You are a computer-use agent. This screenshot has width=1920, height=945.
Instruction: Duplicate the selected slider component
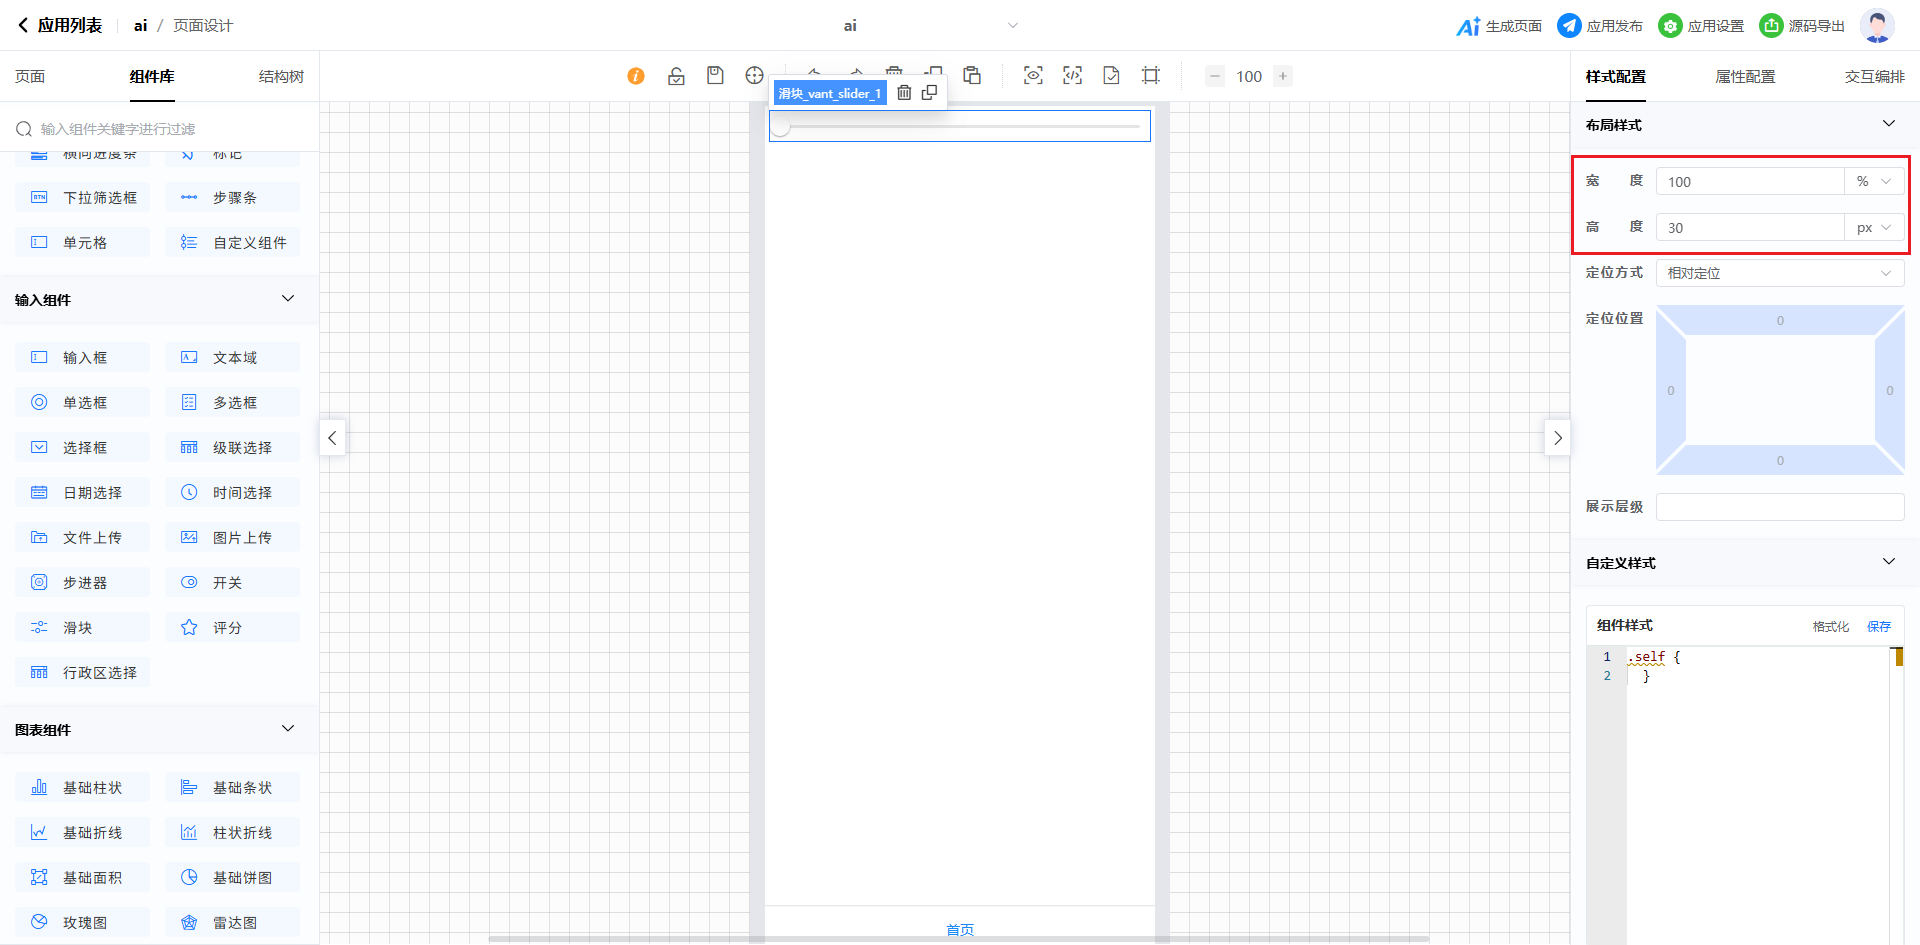(x=929, y=93)
